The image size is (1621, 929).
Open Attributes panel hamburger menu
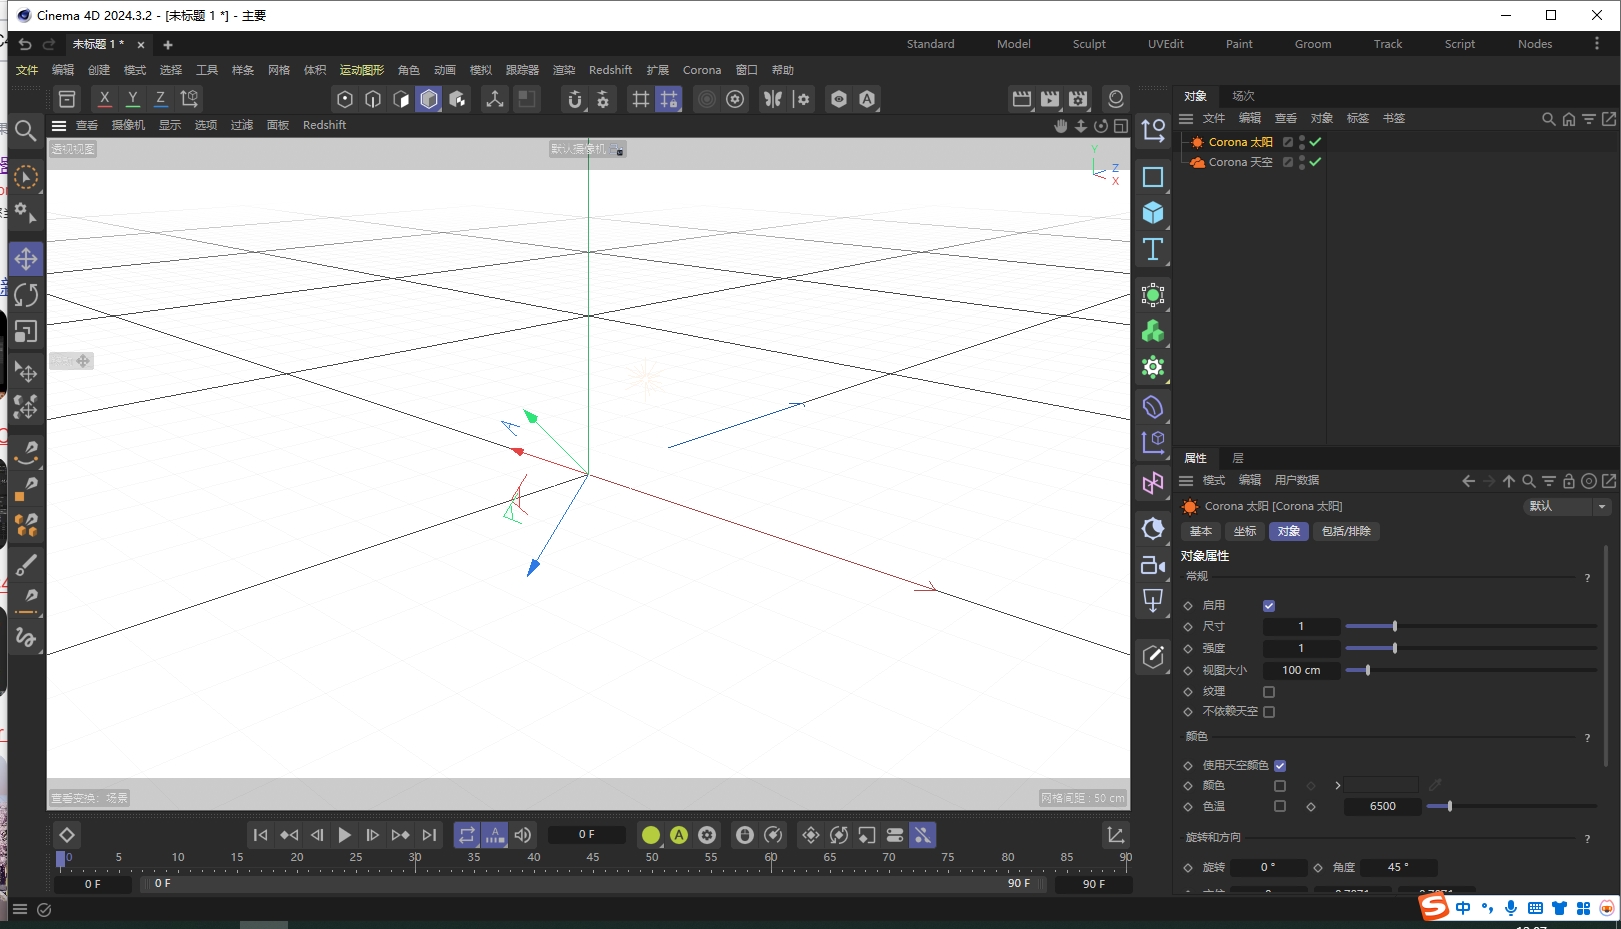tap(1186, 481)
